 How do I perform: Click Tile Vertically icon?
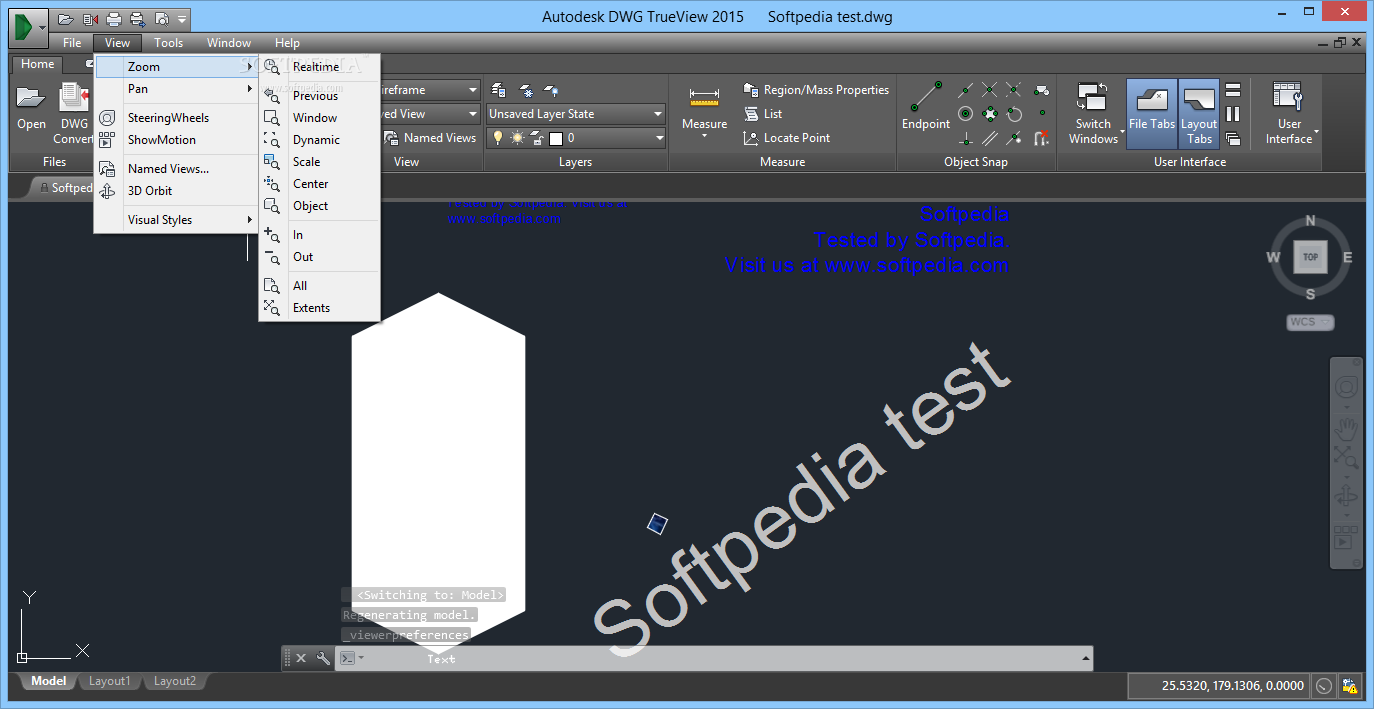tap(1233, 114)
